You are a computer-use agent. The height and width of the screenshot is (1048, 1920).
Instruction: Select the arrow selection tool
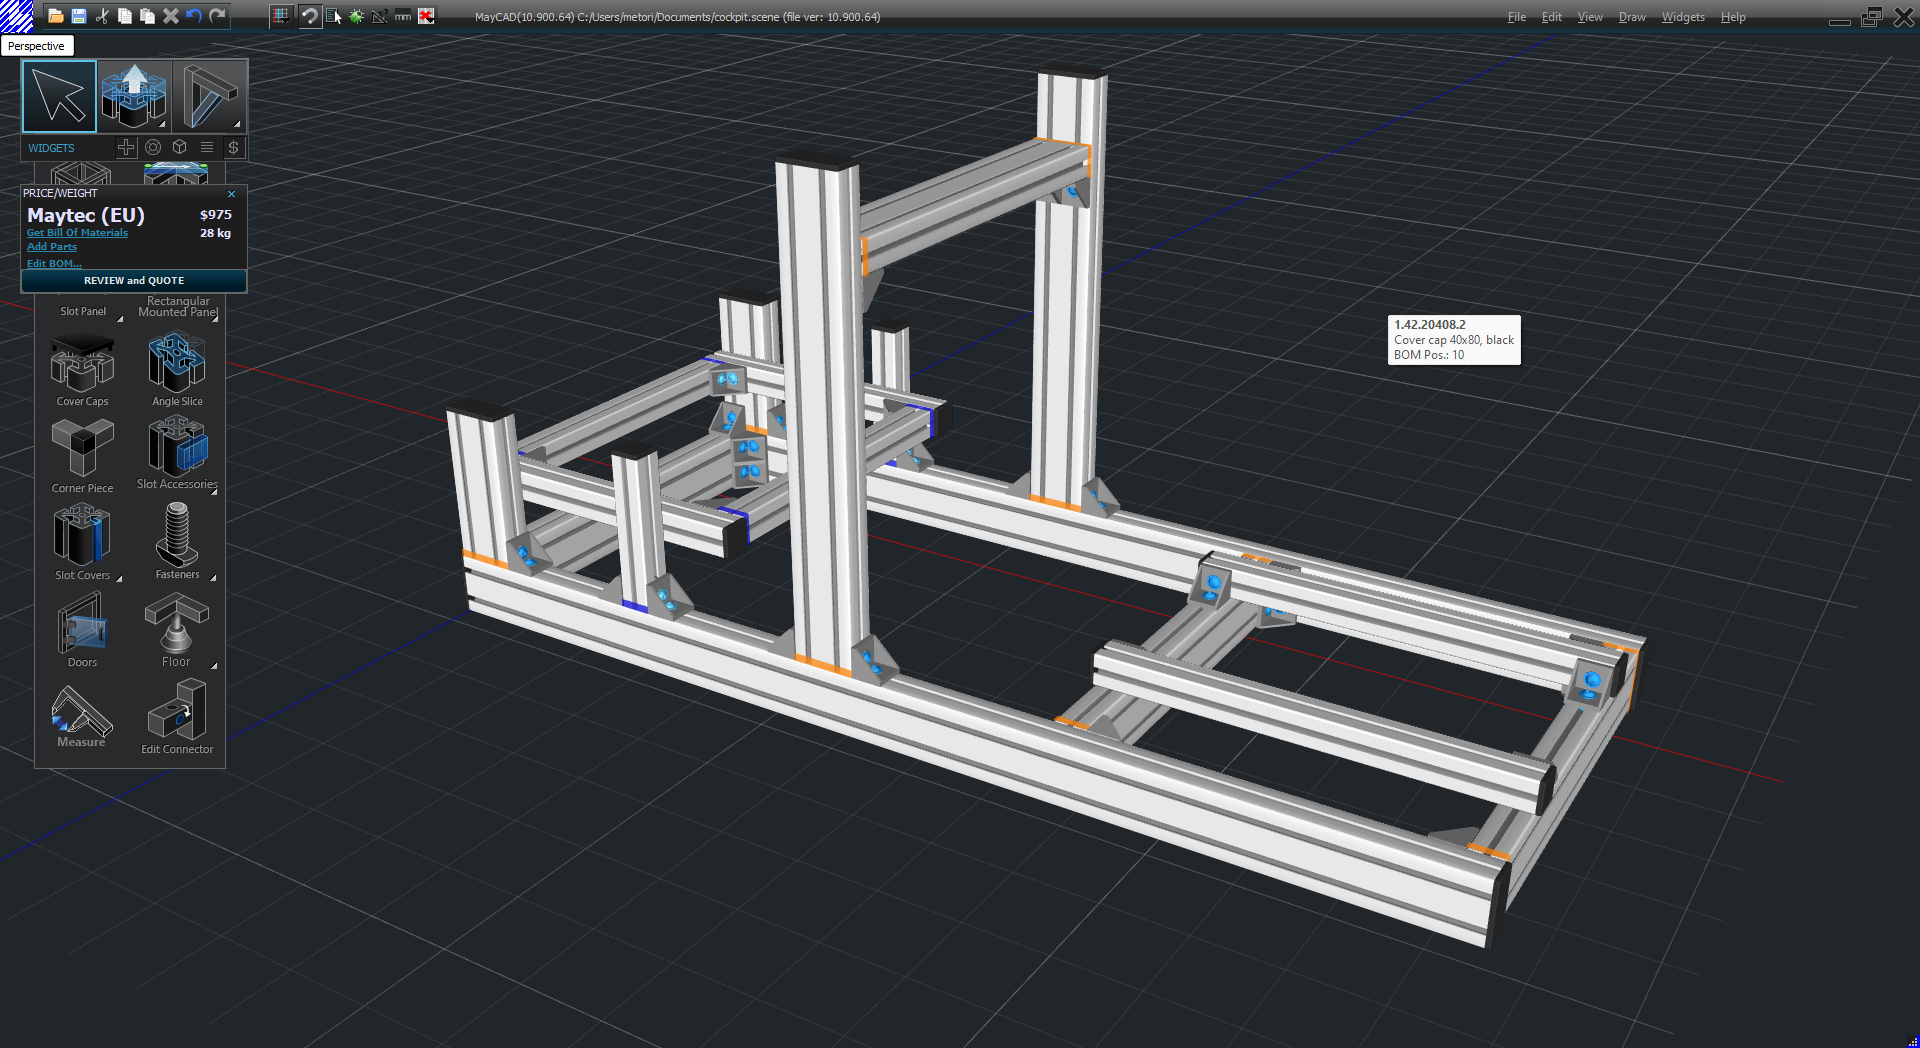(x=59, y=96)
